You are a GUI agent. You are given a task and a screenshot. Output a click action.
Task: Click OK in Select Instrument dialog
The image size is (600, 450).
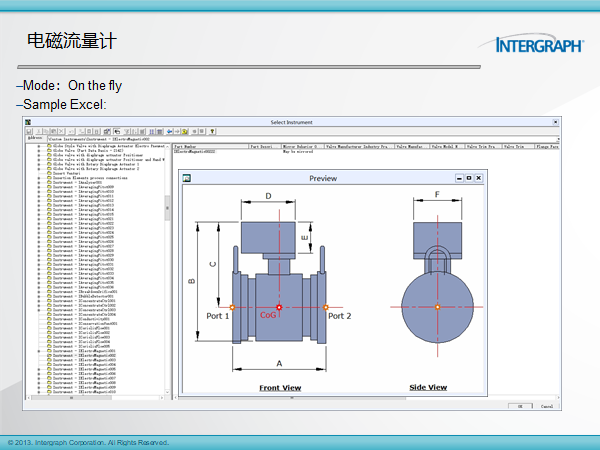pos(520,406)
